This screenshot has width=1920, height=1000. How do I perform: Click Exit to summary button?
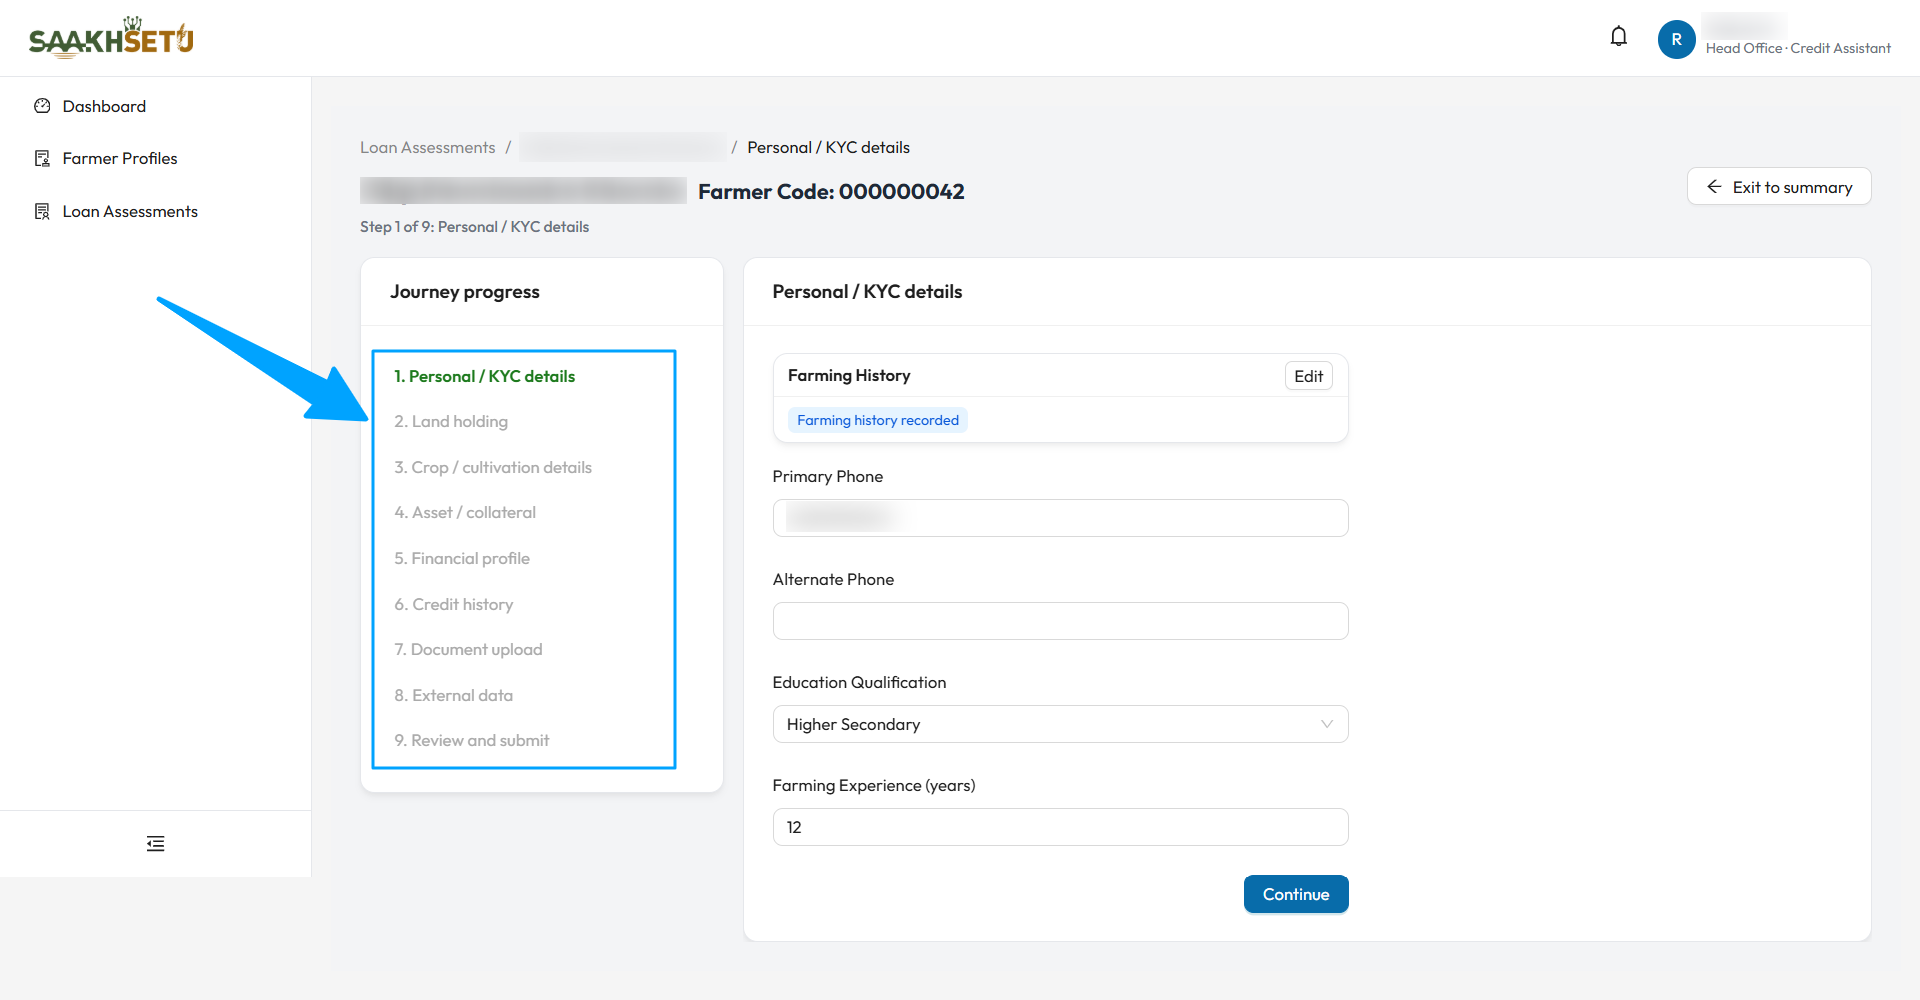tap(1779, 187)
